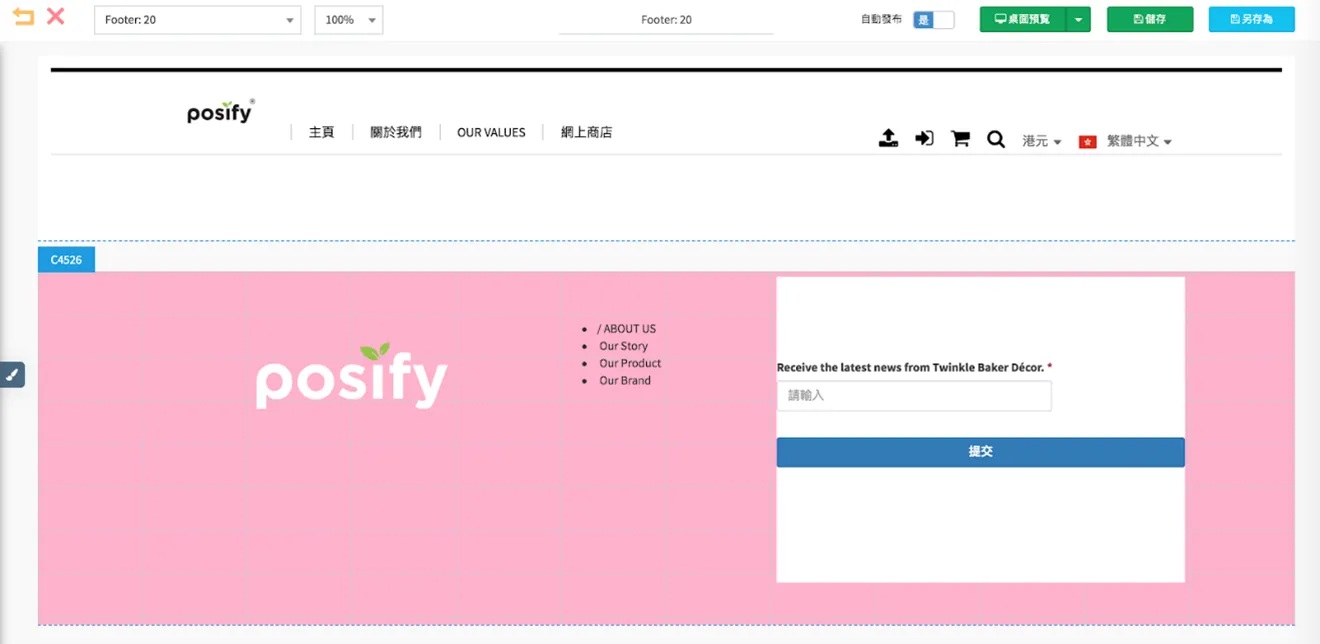1320x644 pixels.
Task: Click the newsletter 請輸入 input field
Action: pyautogui.click(x=914, y=396)
